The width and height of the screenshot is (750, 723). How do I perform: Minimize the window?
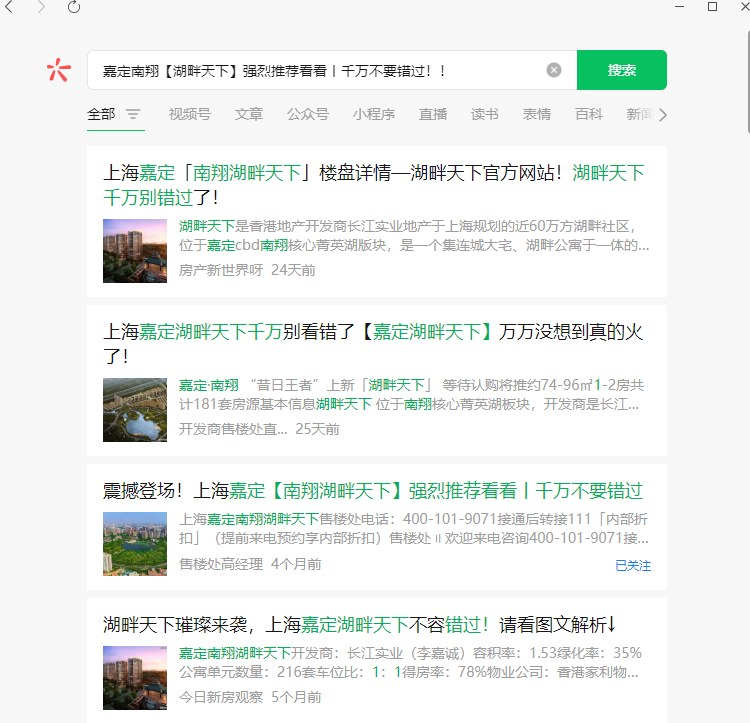pyautogui.click(x=680, y=7)
